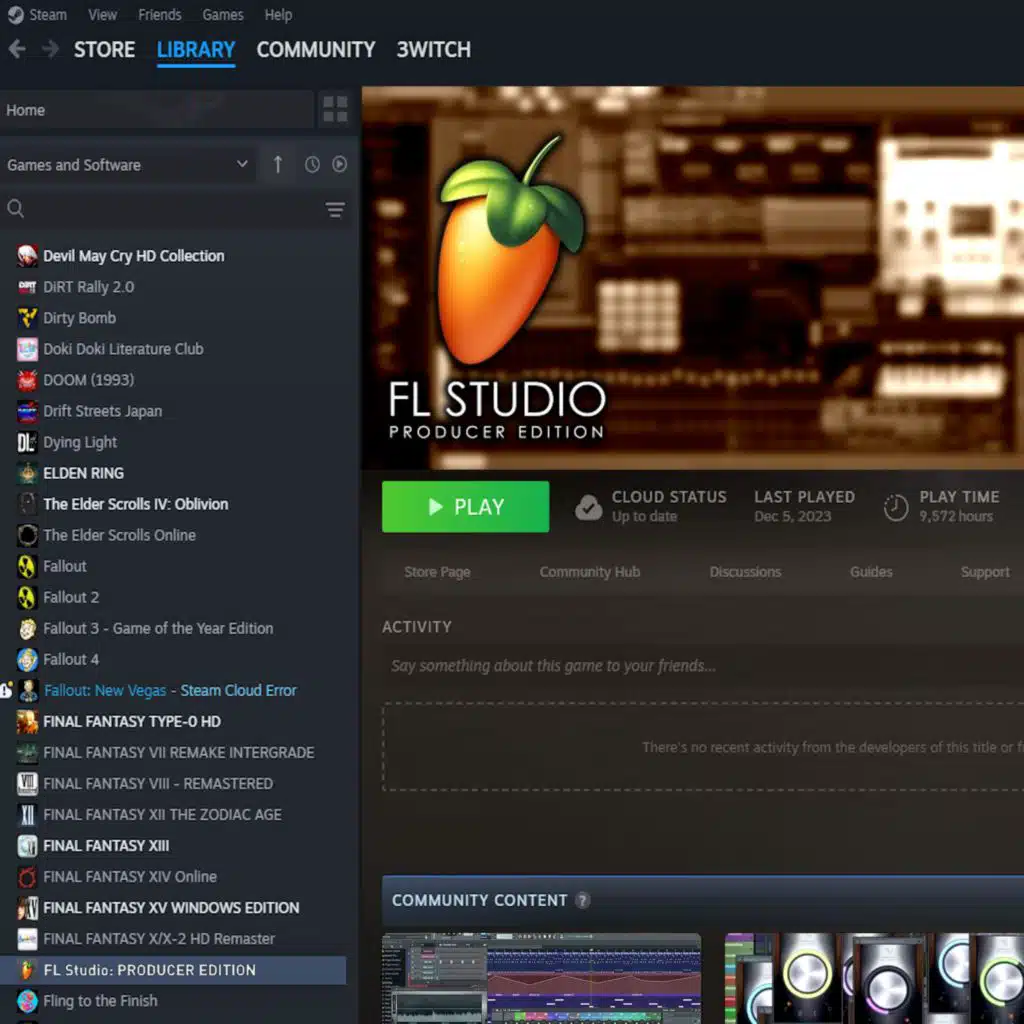Click the library search field
The height and width of the screenshot is (1024, 1024).
tap(173, 209)
